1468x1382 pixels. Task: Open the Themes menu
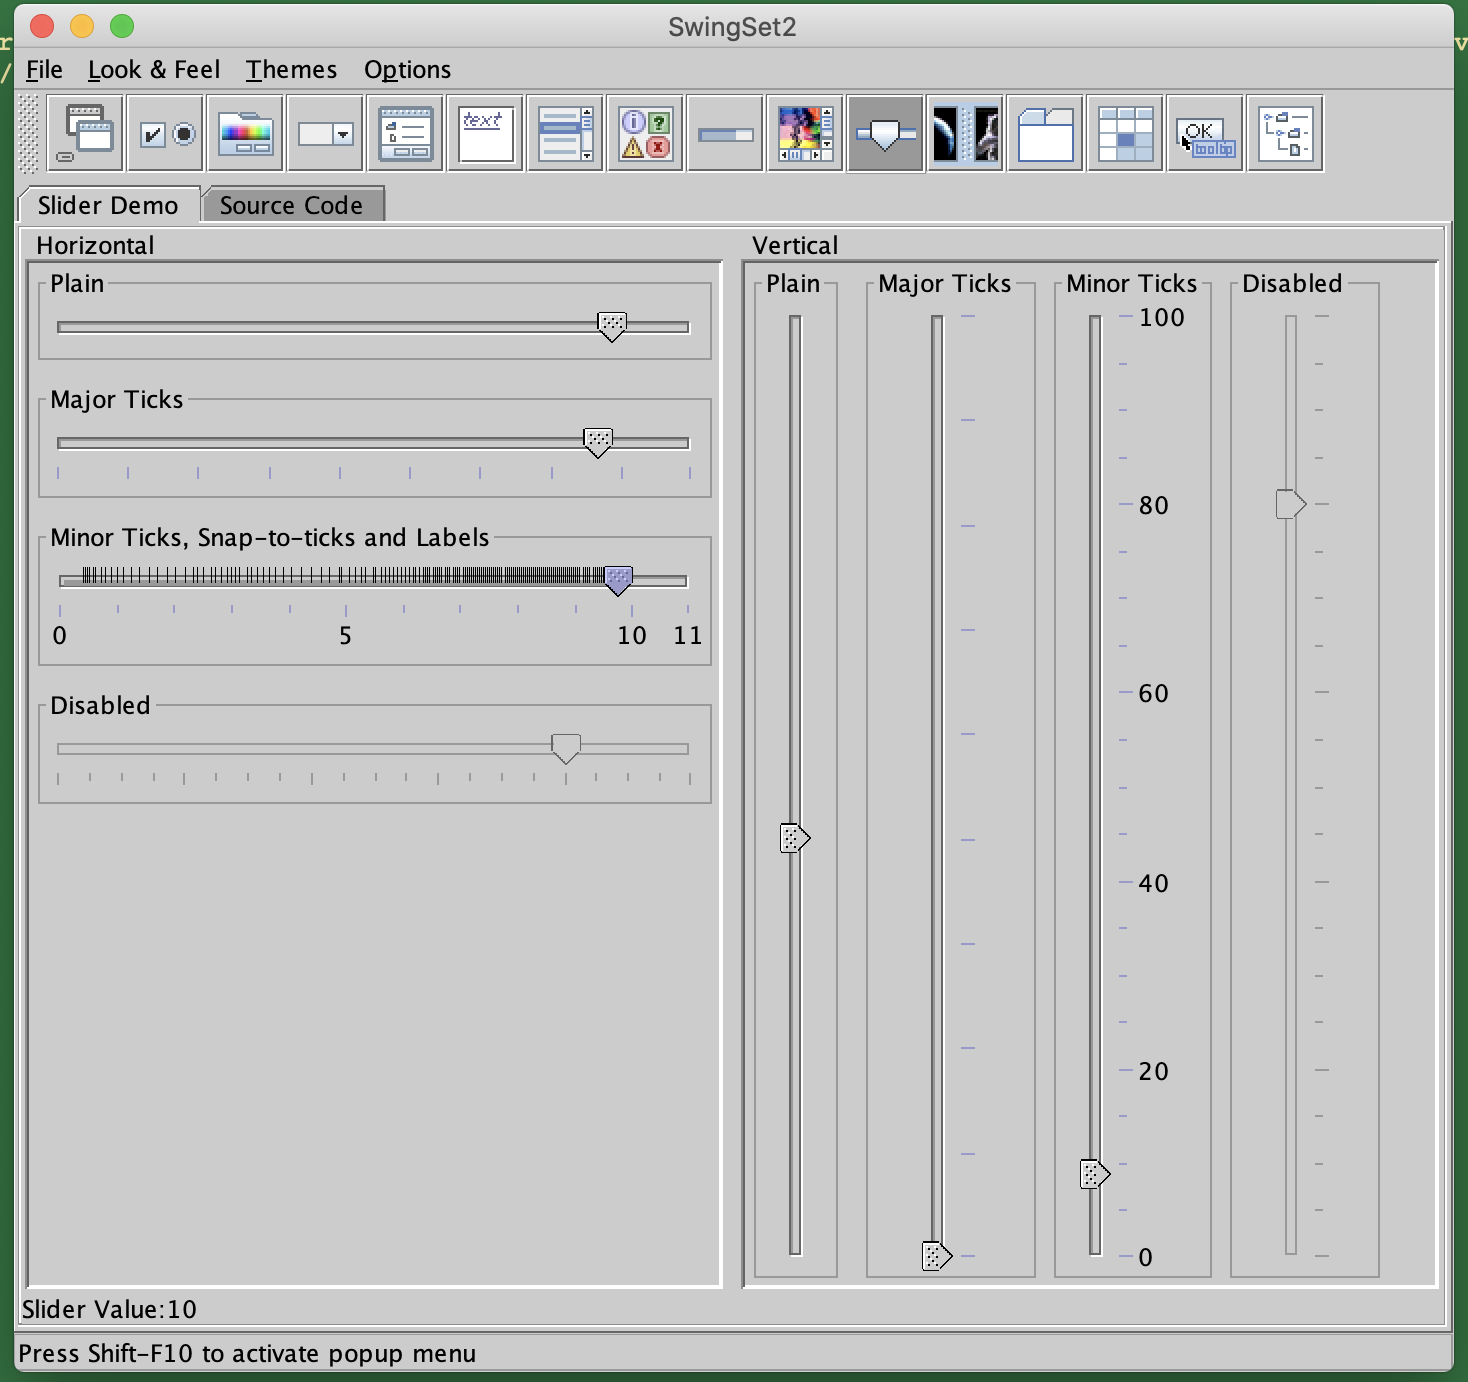291,70
